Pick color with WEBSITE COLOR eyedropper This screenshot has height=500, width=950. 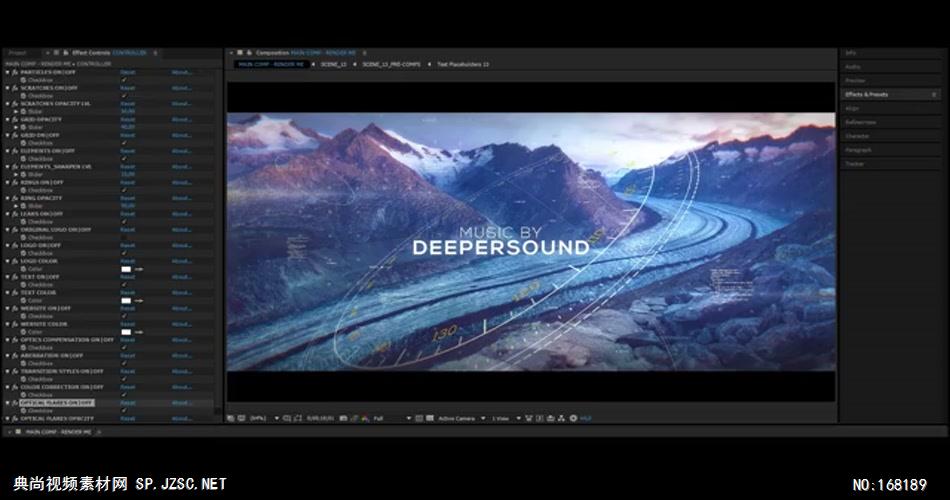139,332
